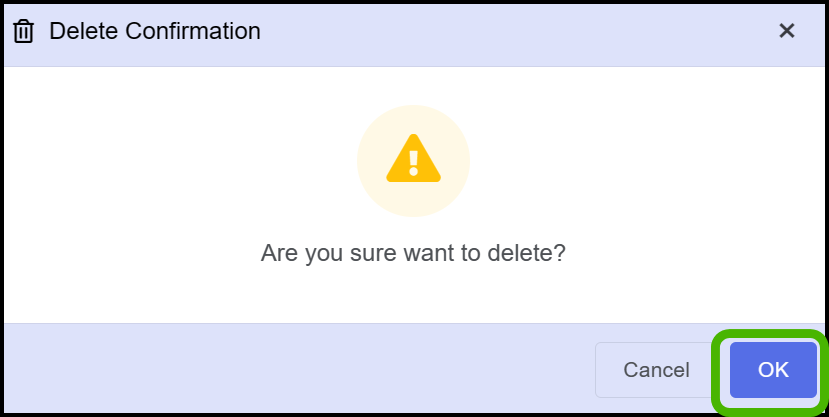
Task: Click the yellow warning triangle icon
Action: (x=413, y=159)
